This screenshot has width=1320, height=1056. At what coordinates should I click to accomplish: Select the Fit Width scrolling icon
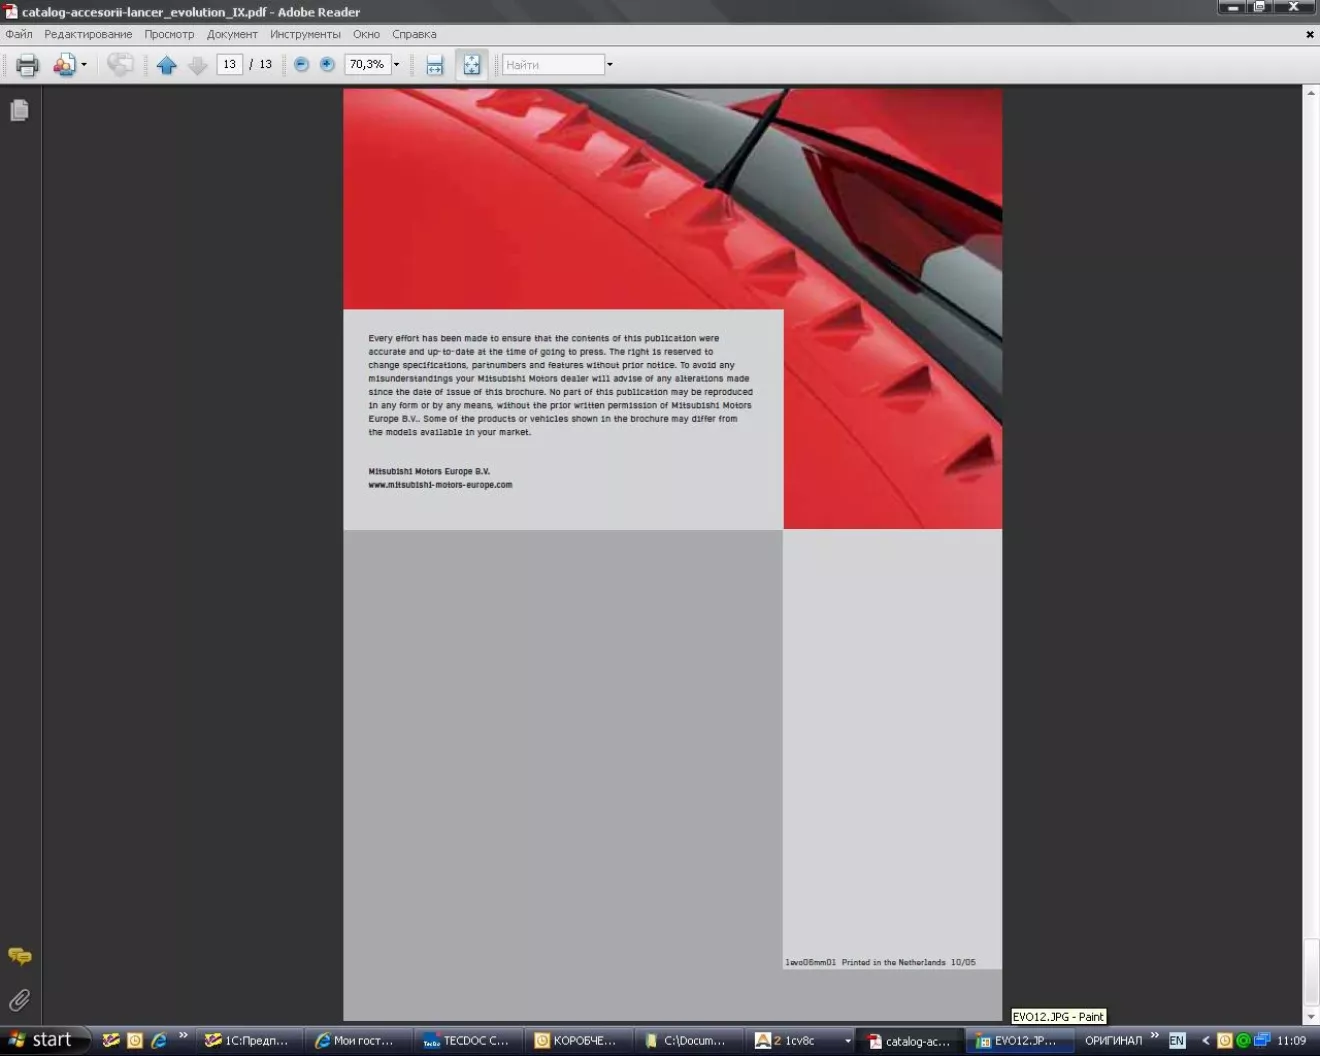[x=434, y=65]
